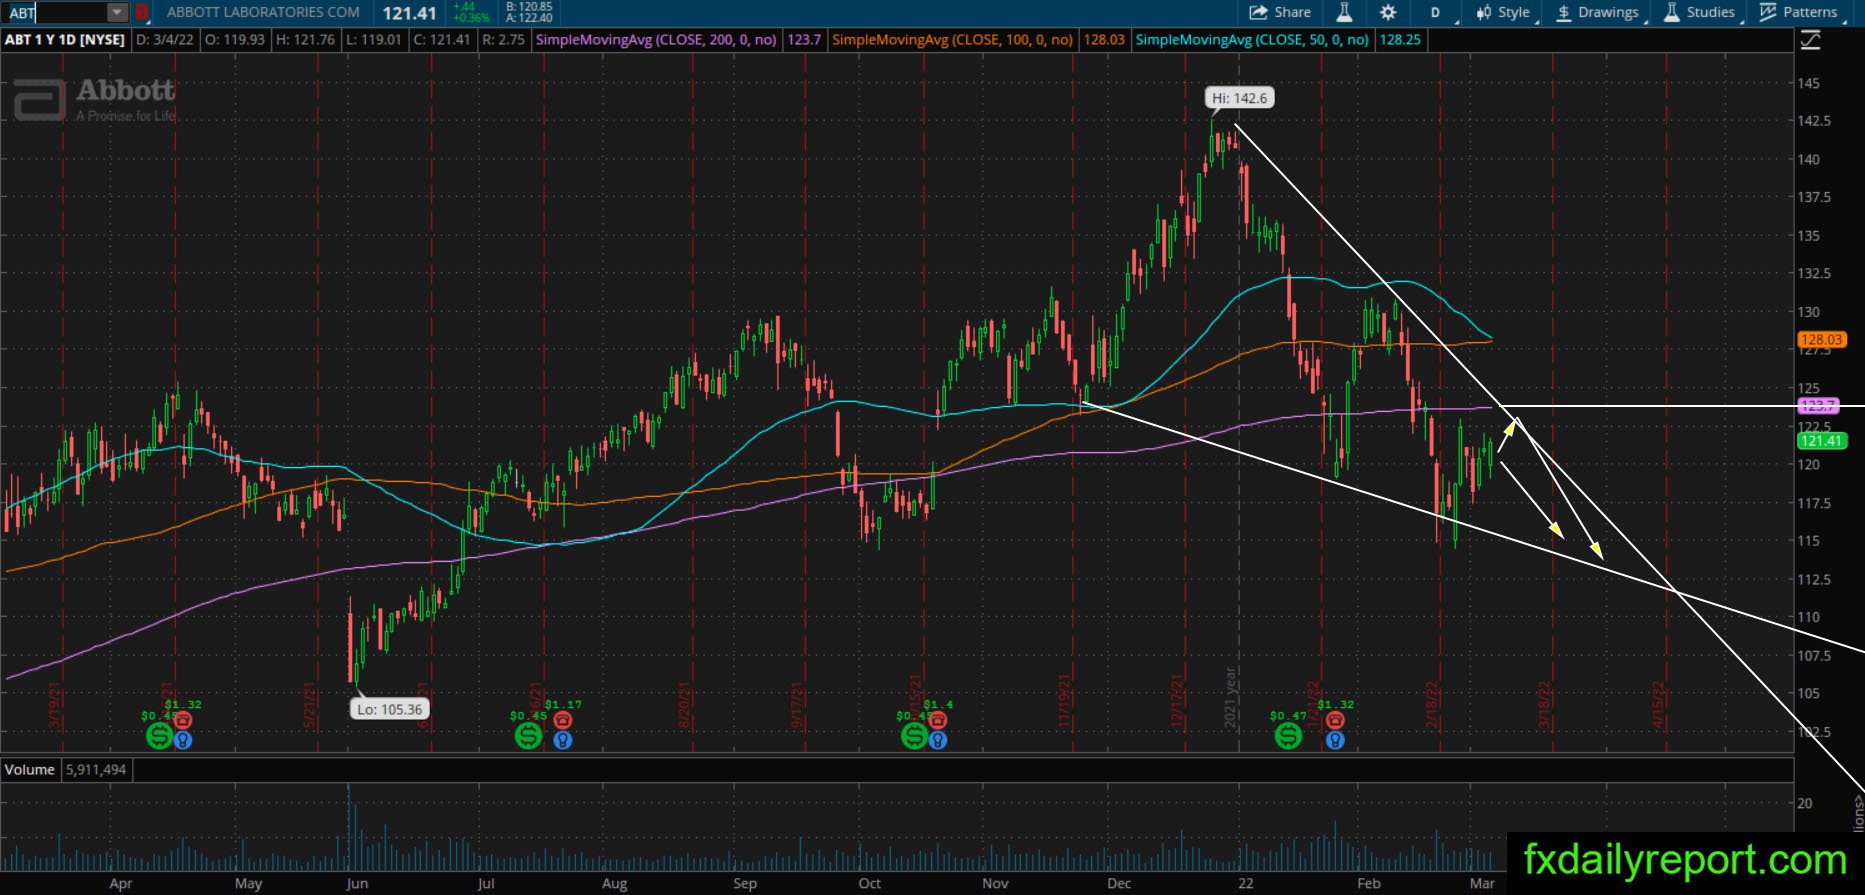Click the April 2021 earnings phone icon

pos(183,720)
